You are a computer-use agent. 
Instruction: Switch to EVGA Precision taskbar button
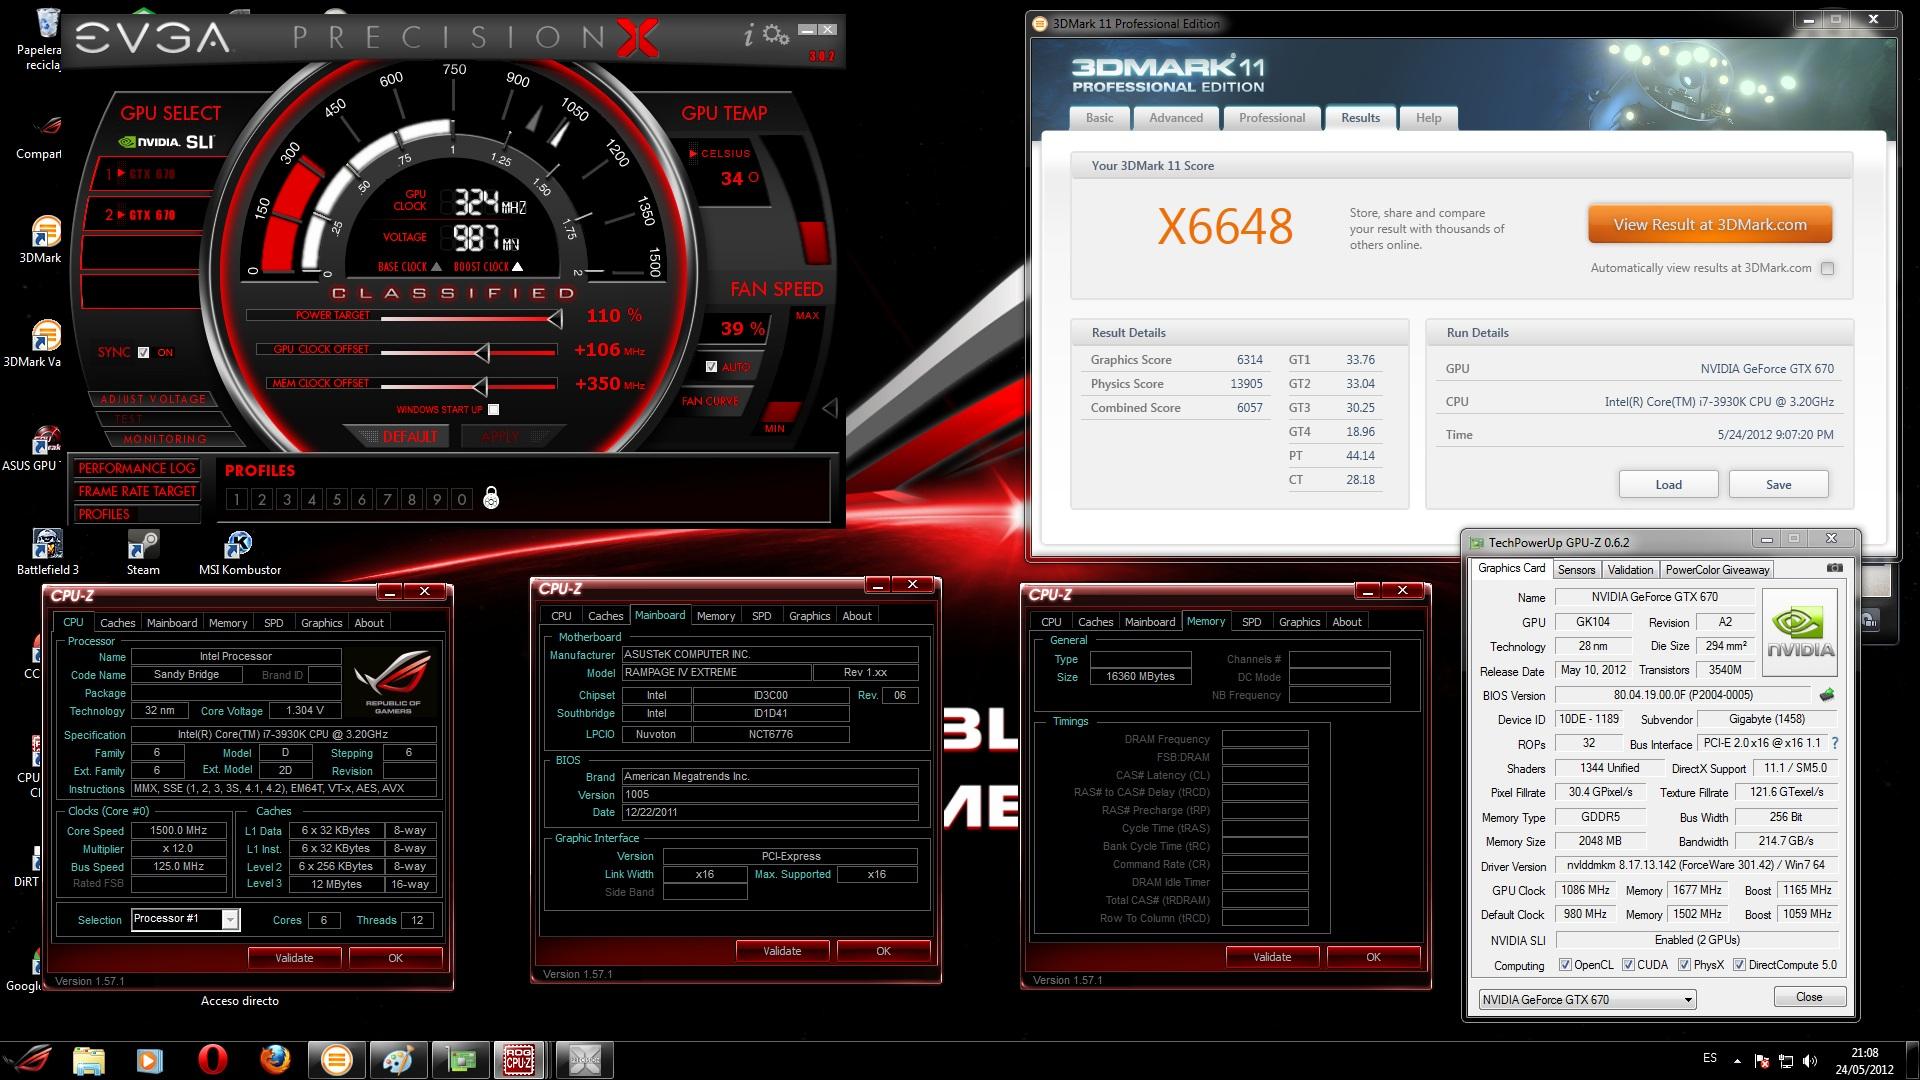point(584,1060)
